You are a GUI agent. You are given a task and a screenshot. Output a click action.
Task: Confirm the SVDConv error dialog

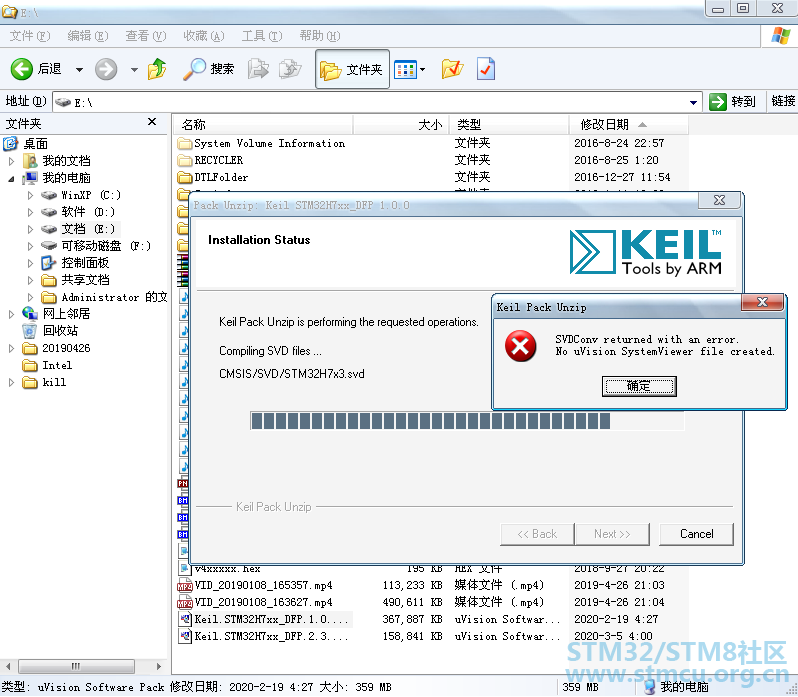[639, 386]
